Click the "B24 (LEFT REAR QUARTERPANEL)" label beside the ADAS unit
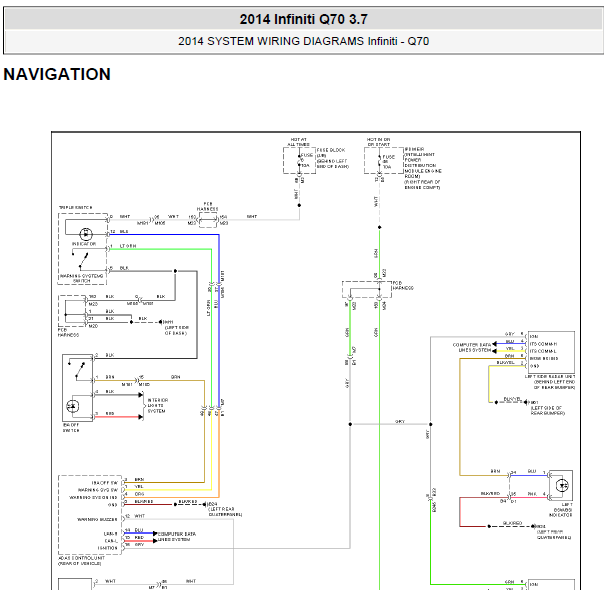The image size is (604, 590). [225, 509]
